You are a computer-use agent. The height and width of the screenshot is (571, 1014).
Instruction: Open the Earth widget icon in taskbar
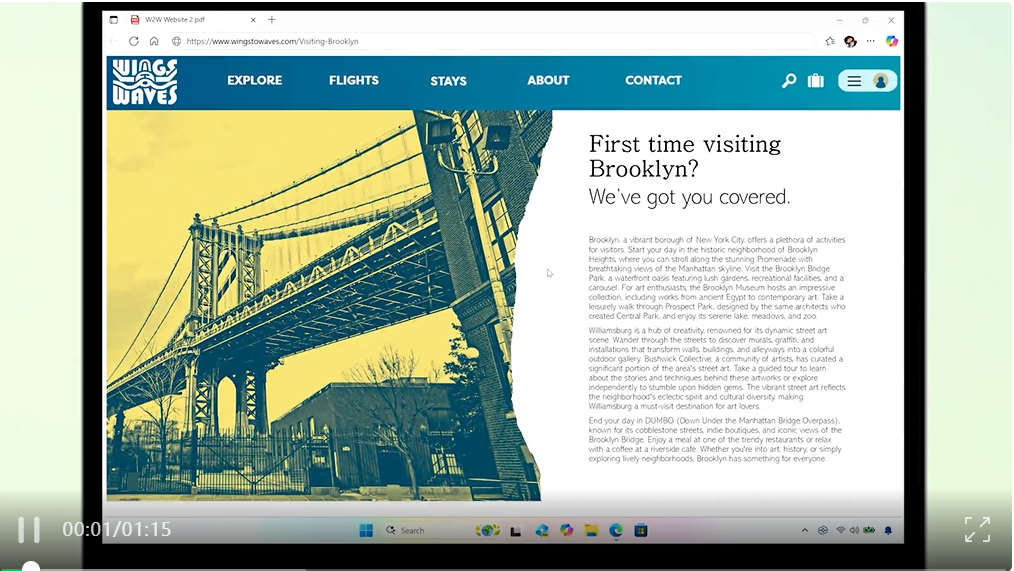click(x=488, y=530)
